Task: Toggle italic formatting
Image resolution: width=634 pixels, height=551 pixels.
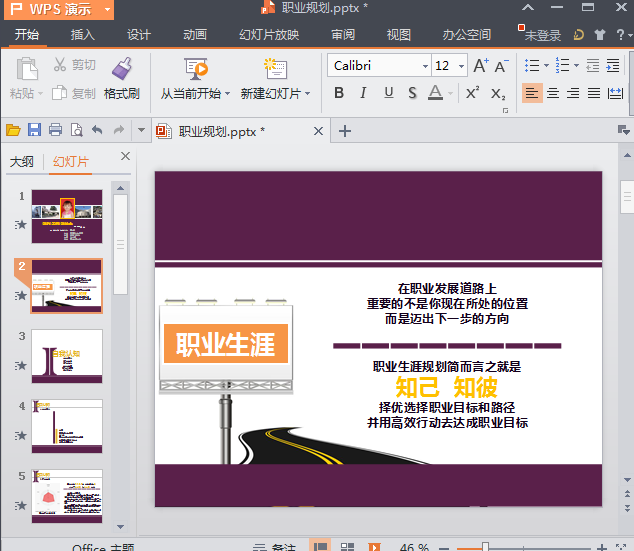Action: tap(362, 93)
